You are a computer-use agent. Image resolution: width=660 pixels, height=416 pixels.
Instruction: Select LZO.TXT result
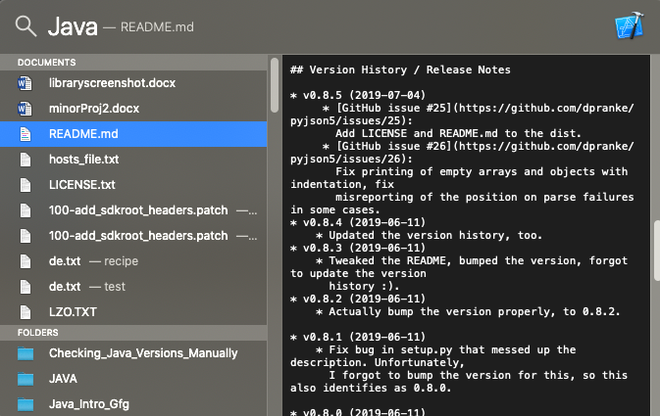coord(133,312)
